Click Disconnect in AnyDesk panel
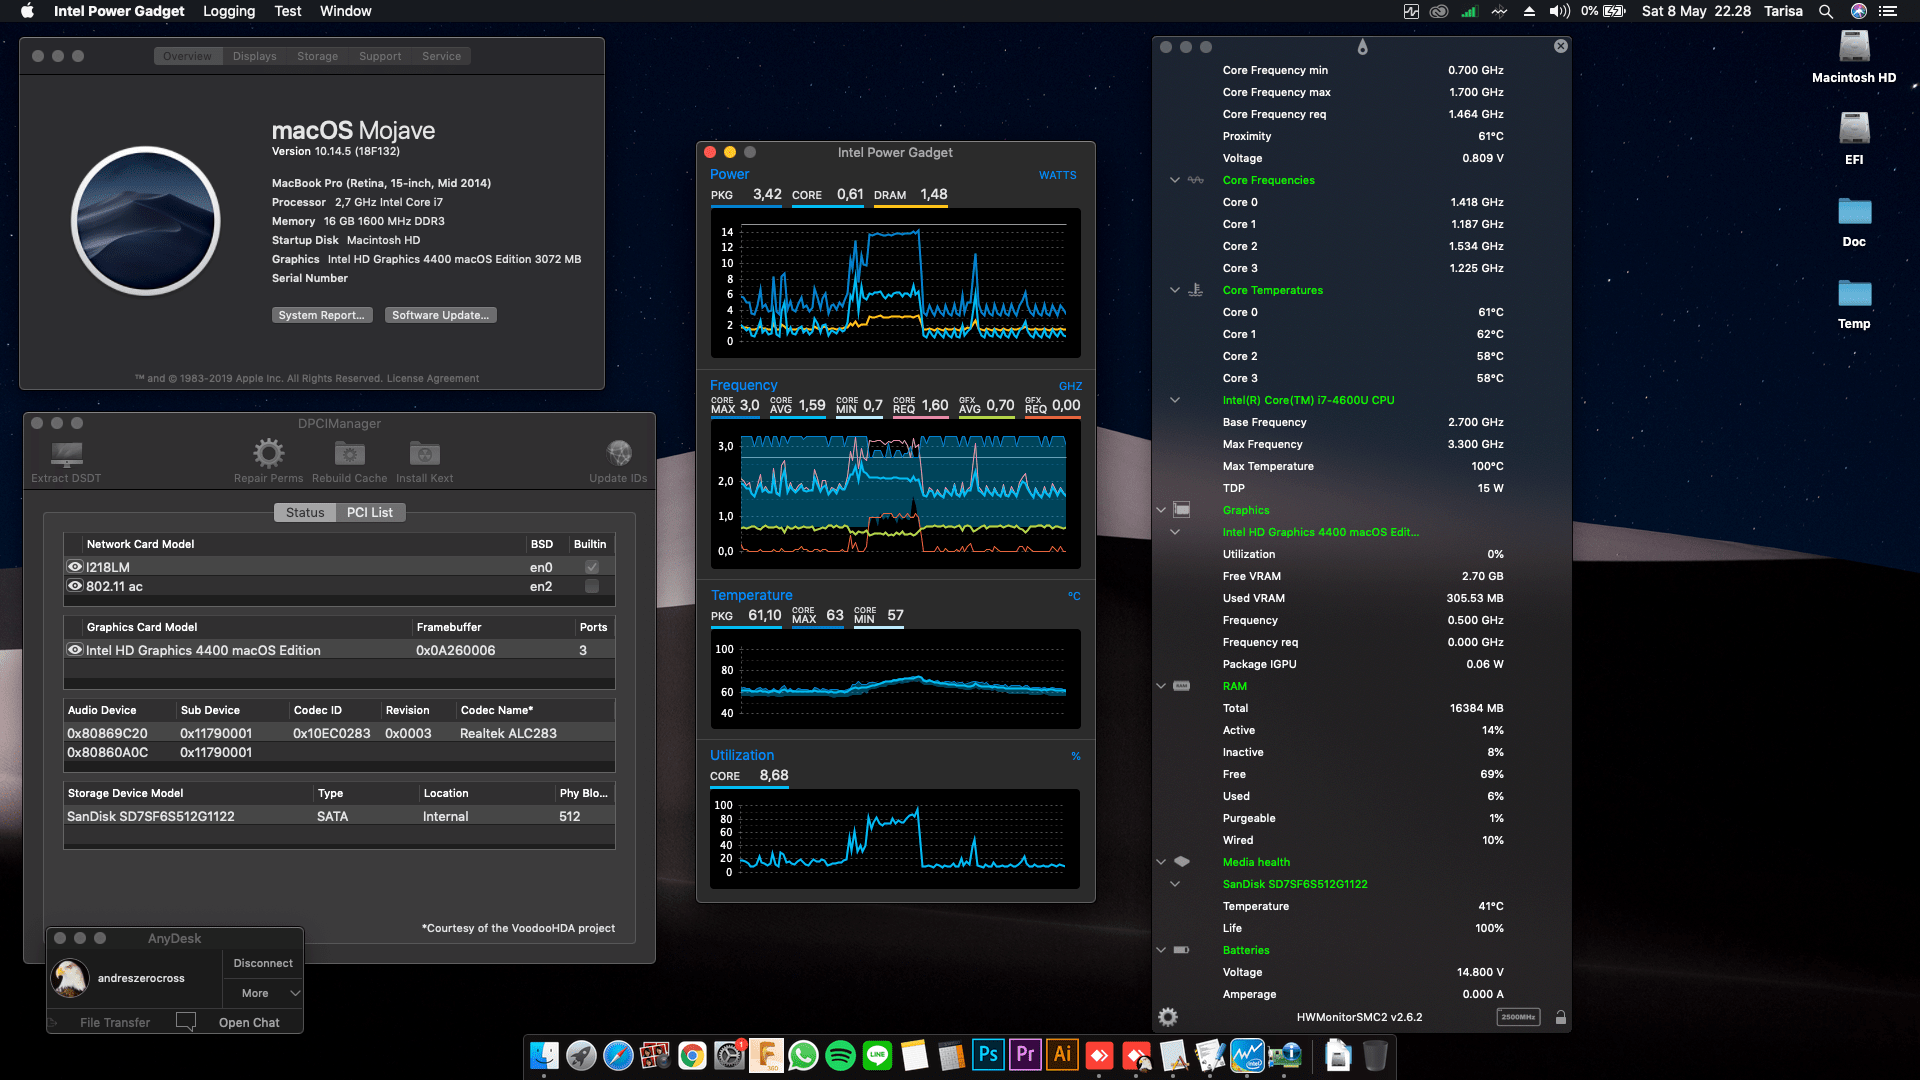The height and width of the screenshot is (1080, 1920). (x=263, y=963)
